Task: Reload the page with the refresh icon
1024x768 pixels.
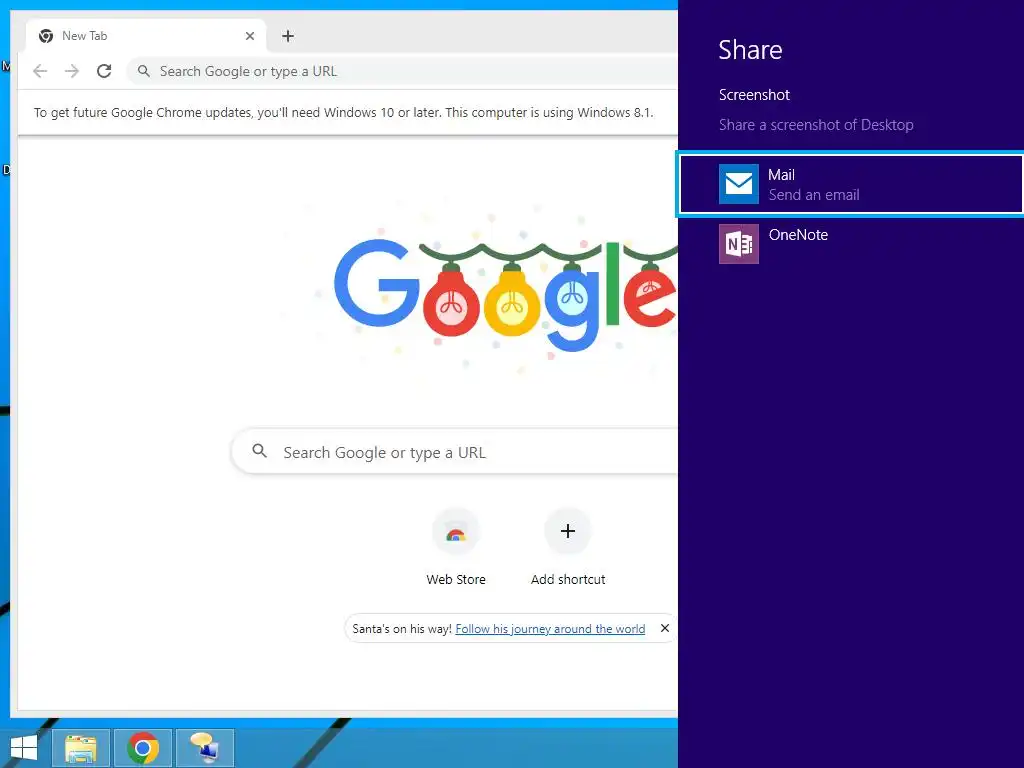Action: 104,71
